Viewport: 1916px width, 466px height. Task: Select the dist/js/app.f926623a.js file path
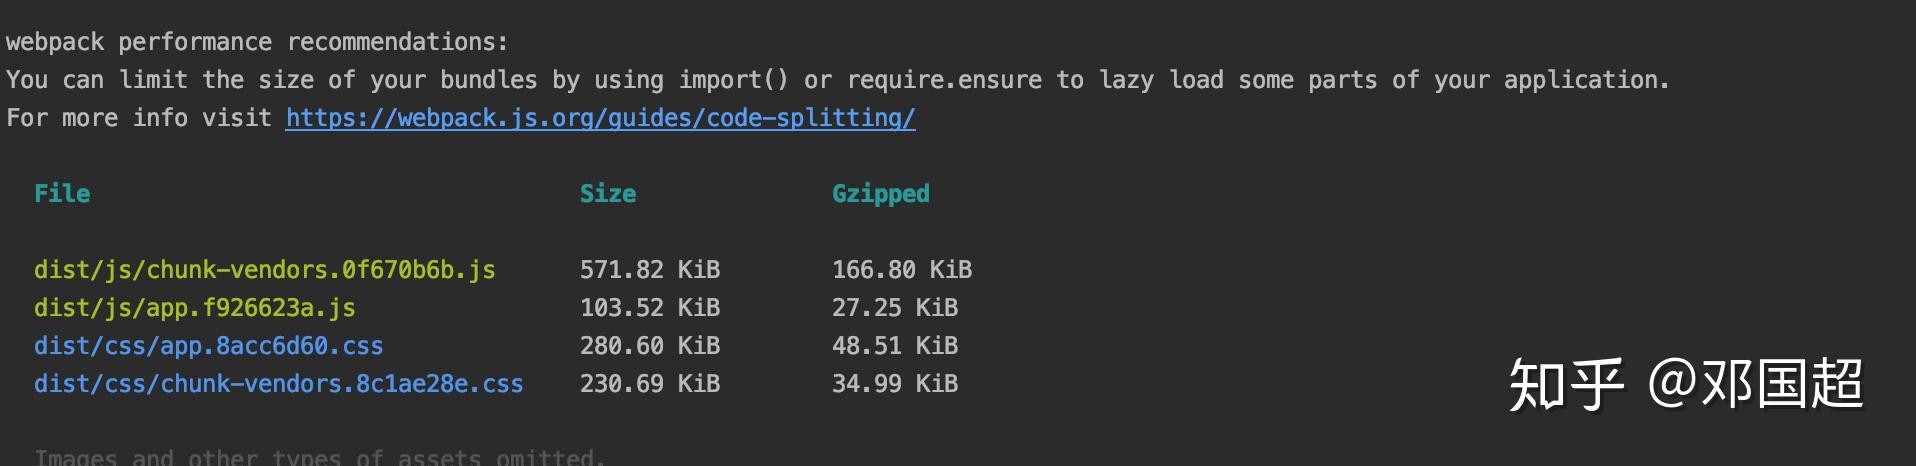pos(194,308)
